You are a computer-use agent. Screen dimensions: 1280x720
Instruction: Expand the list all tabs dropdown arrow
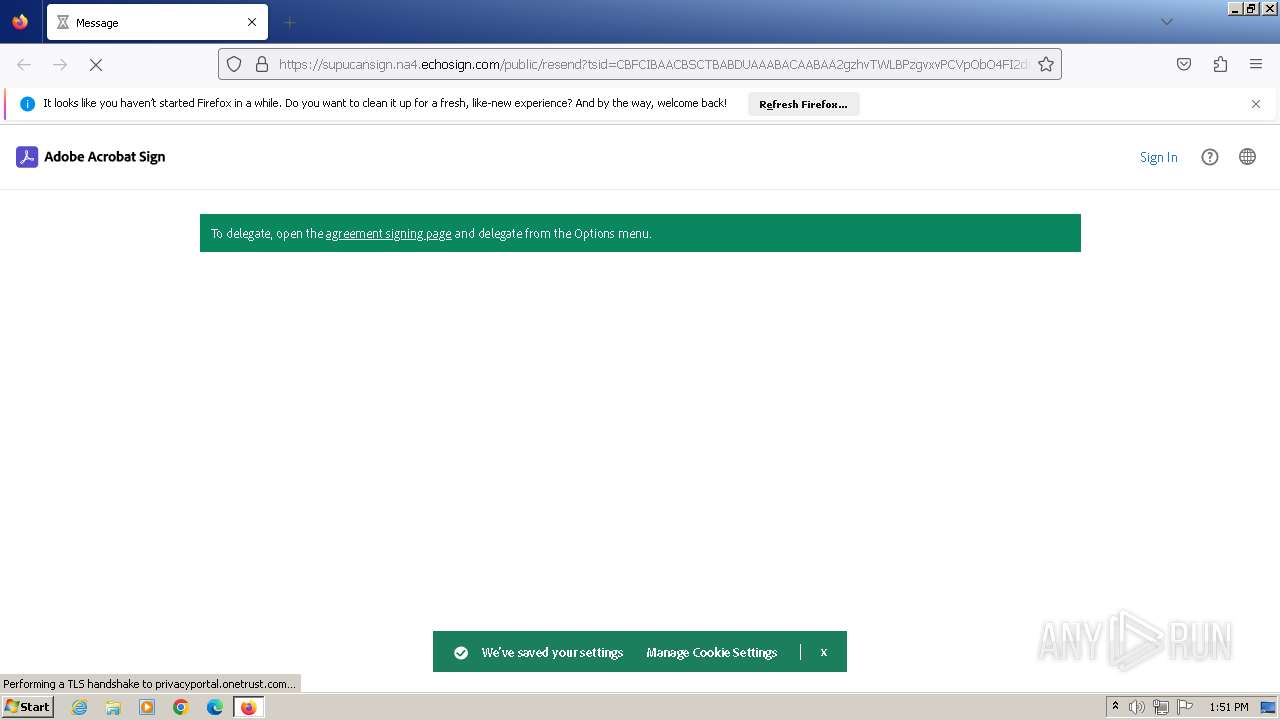(1166, 22)
